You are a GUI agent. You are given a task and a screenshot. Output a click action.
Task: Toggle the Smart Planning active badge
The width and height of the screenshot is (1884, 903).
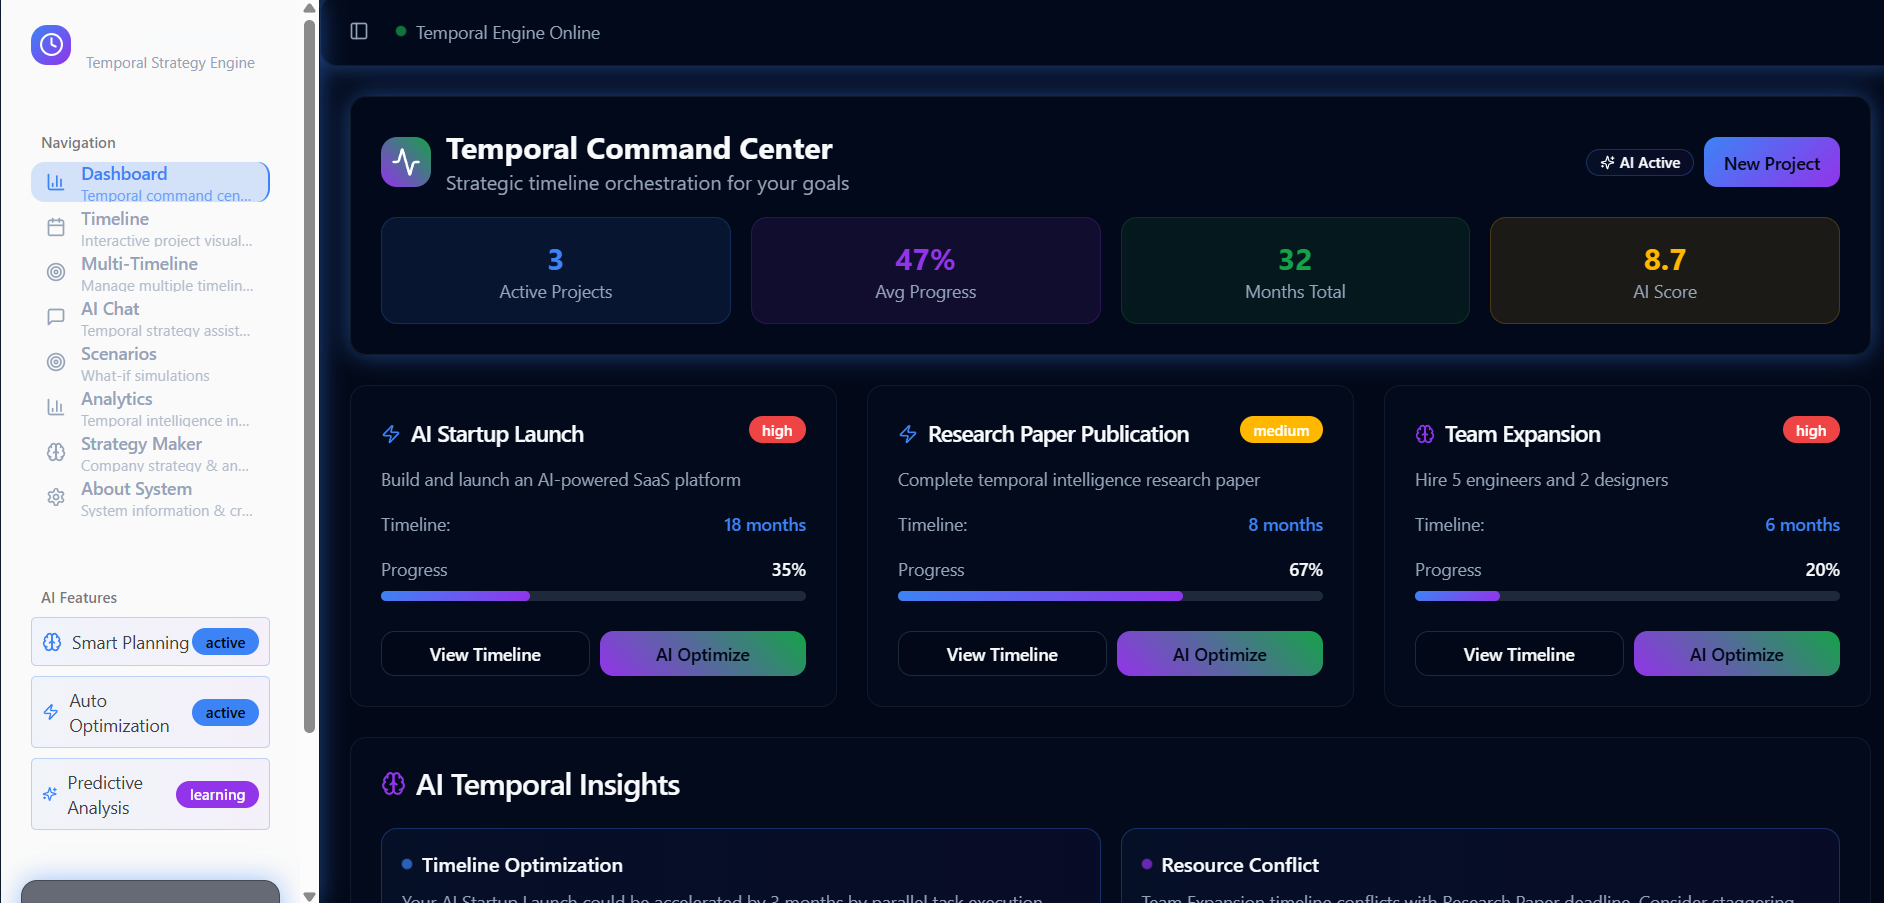225,643
